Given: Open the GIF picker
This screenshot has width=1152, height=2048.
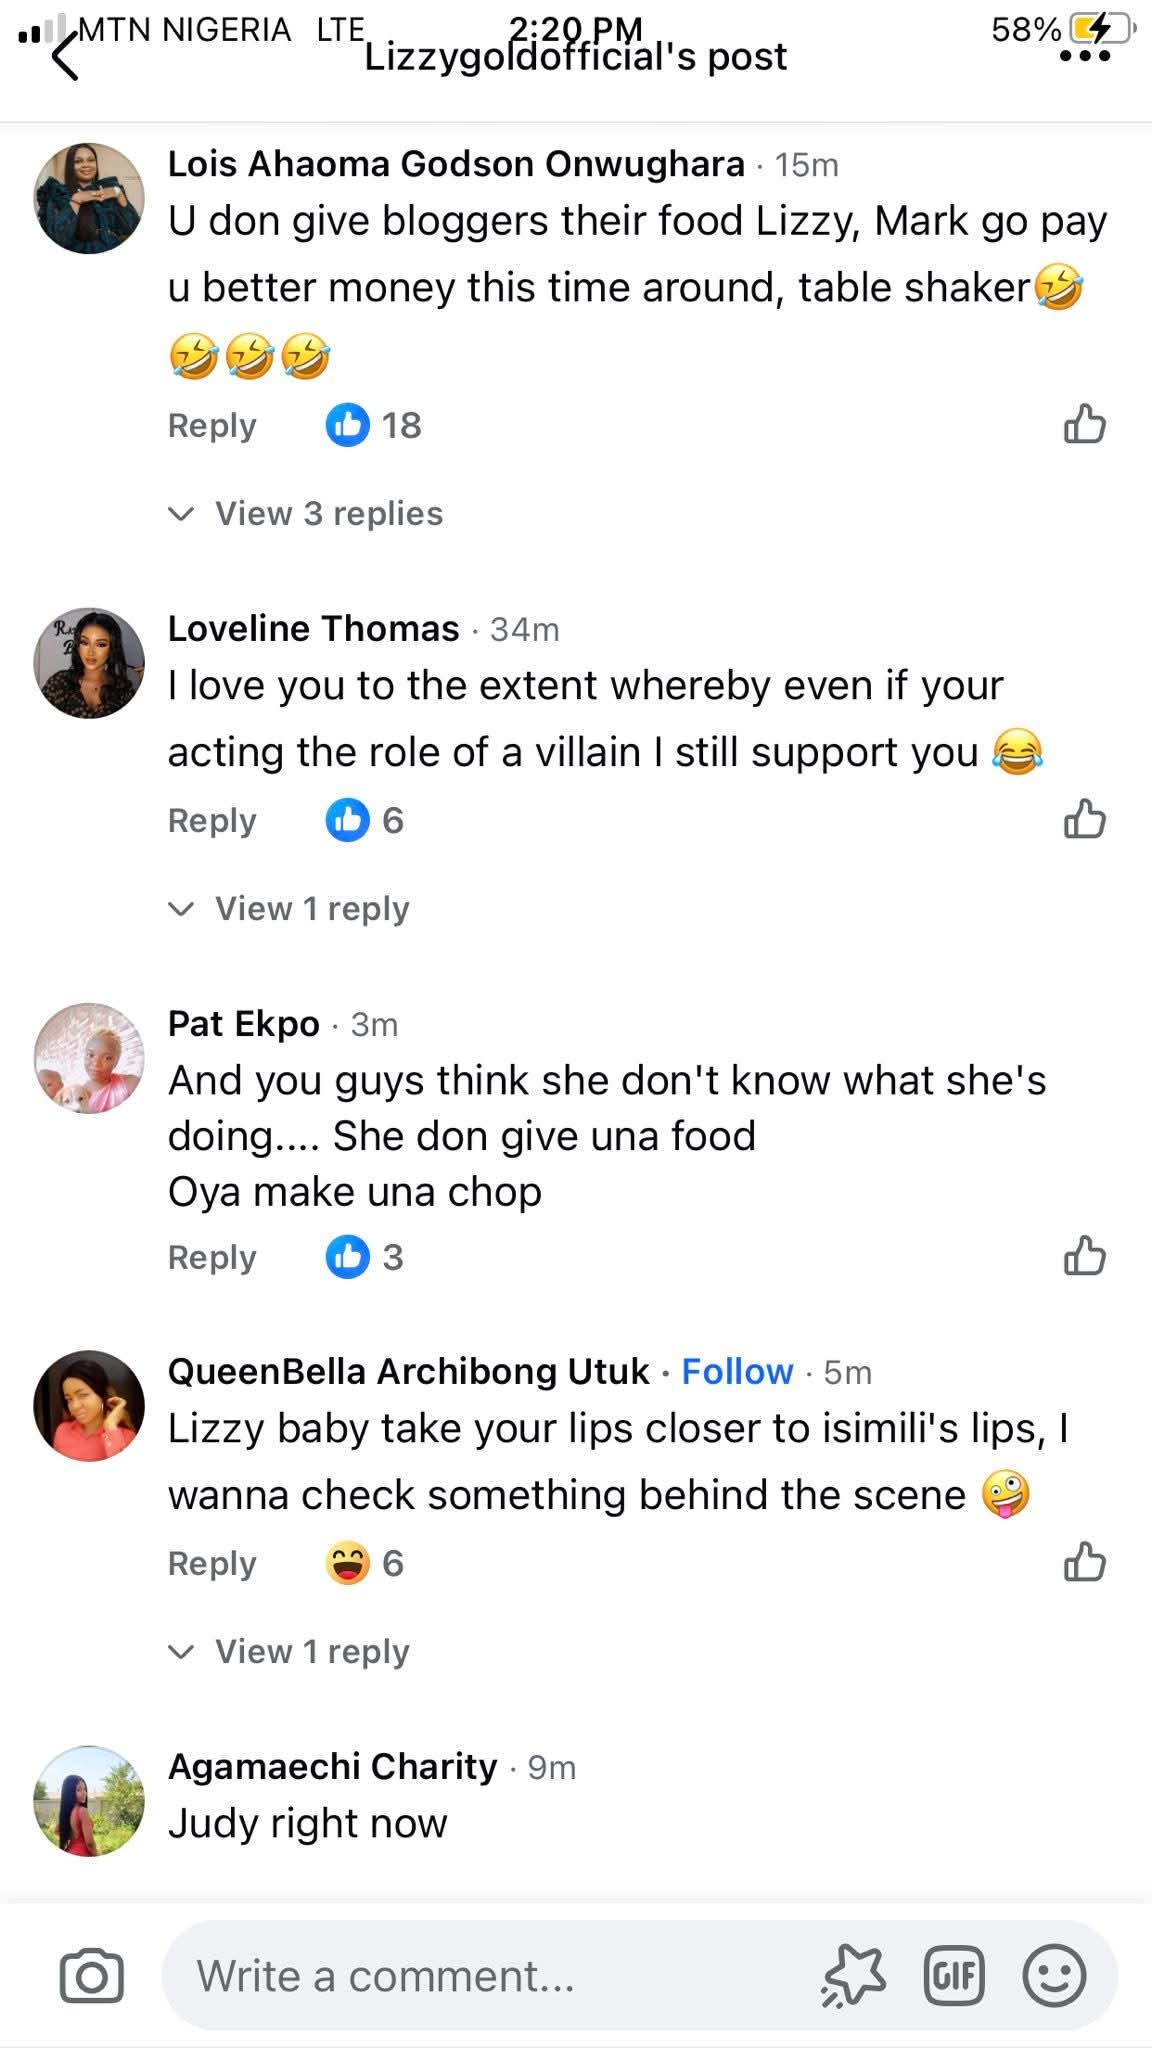Looking at the screenshot, I should [954, 1976].
